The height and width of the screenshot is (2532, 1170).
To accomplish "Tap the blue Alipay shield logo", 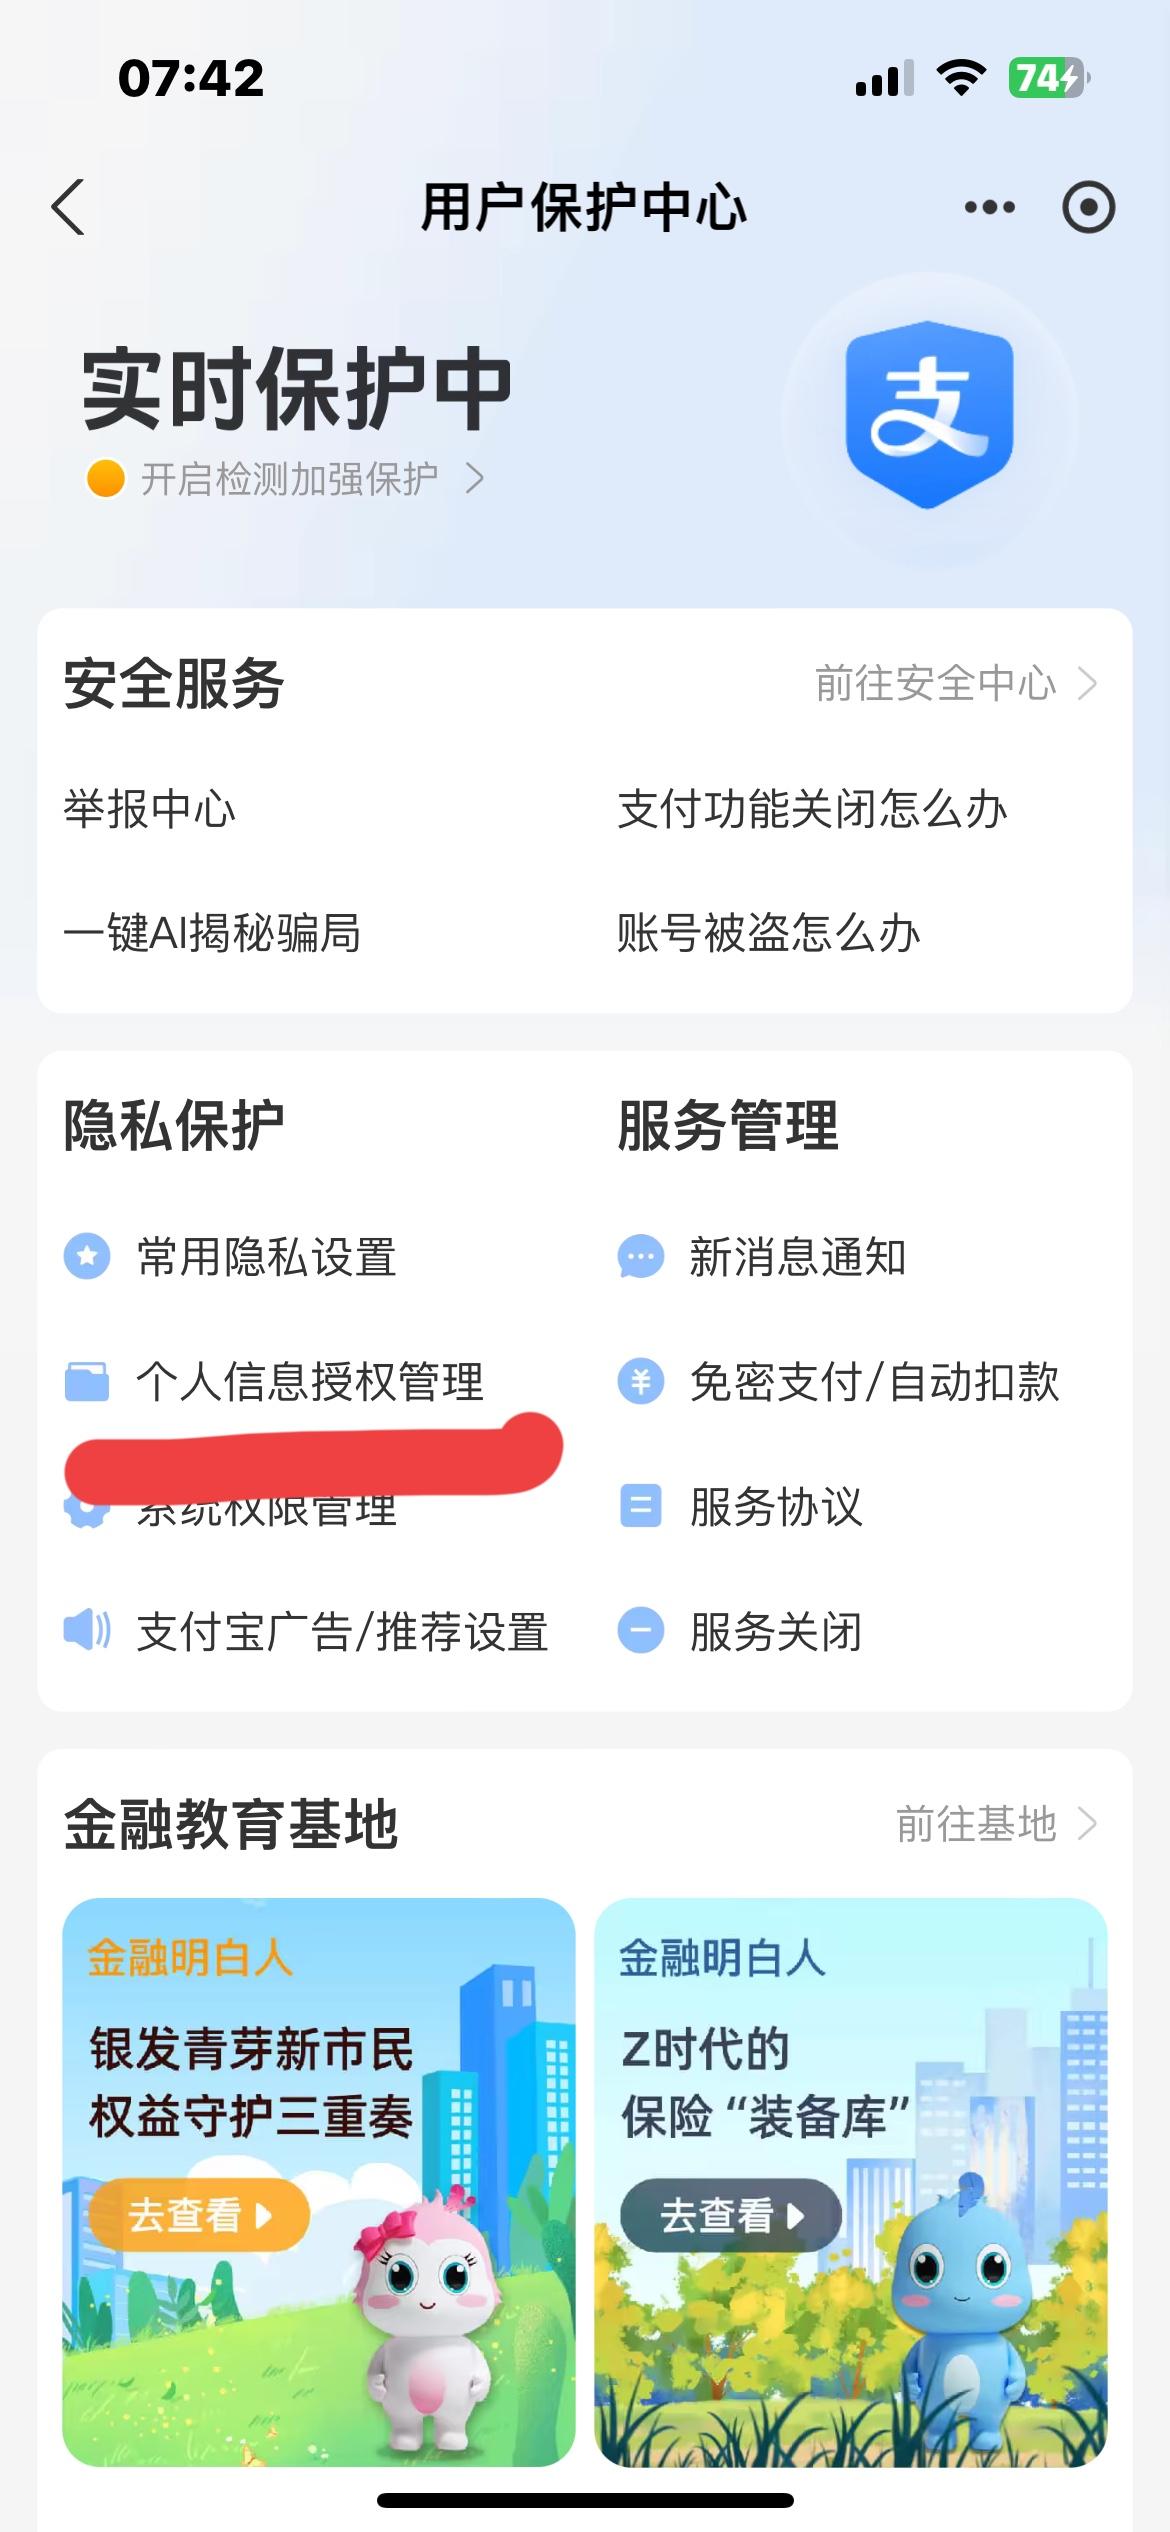I will (929, 414).
